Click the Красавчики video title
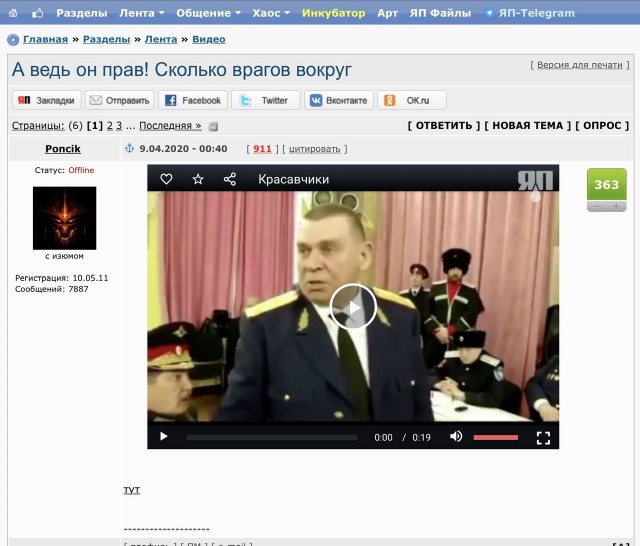640x546 pixels. [293, 179]
